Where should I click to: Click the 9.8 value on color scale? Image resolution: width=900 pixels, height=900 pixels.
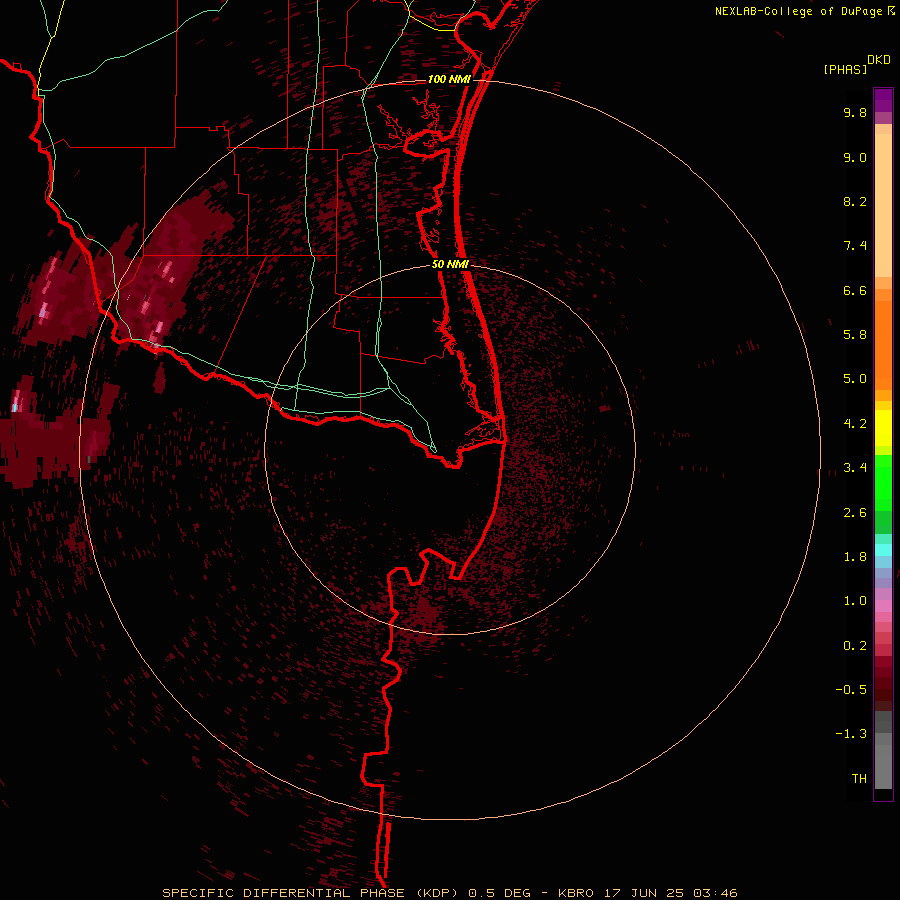coord(855,112)
